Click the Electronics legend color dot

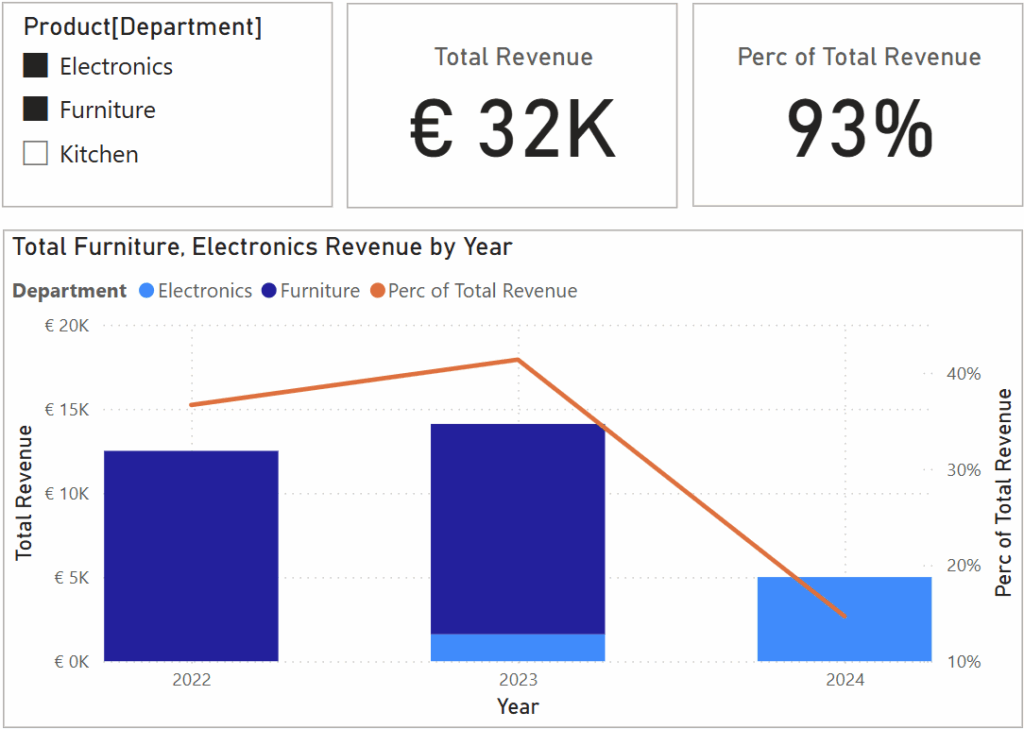click(146, 291)
